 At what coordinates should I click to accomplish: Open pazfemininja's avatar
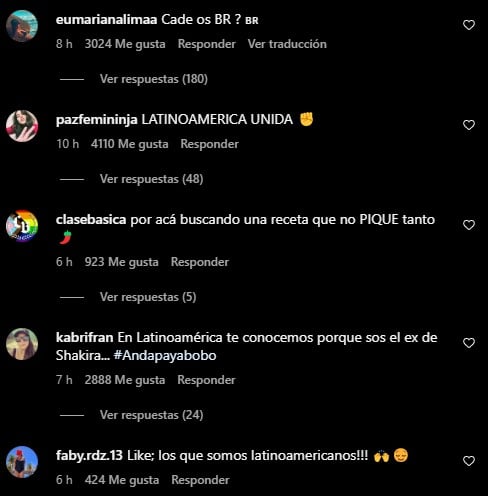click(x=22, y=126)
